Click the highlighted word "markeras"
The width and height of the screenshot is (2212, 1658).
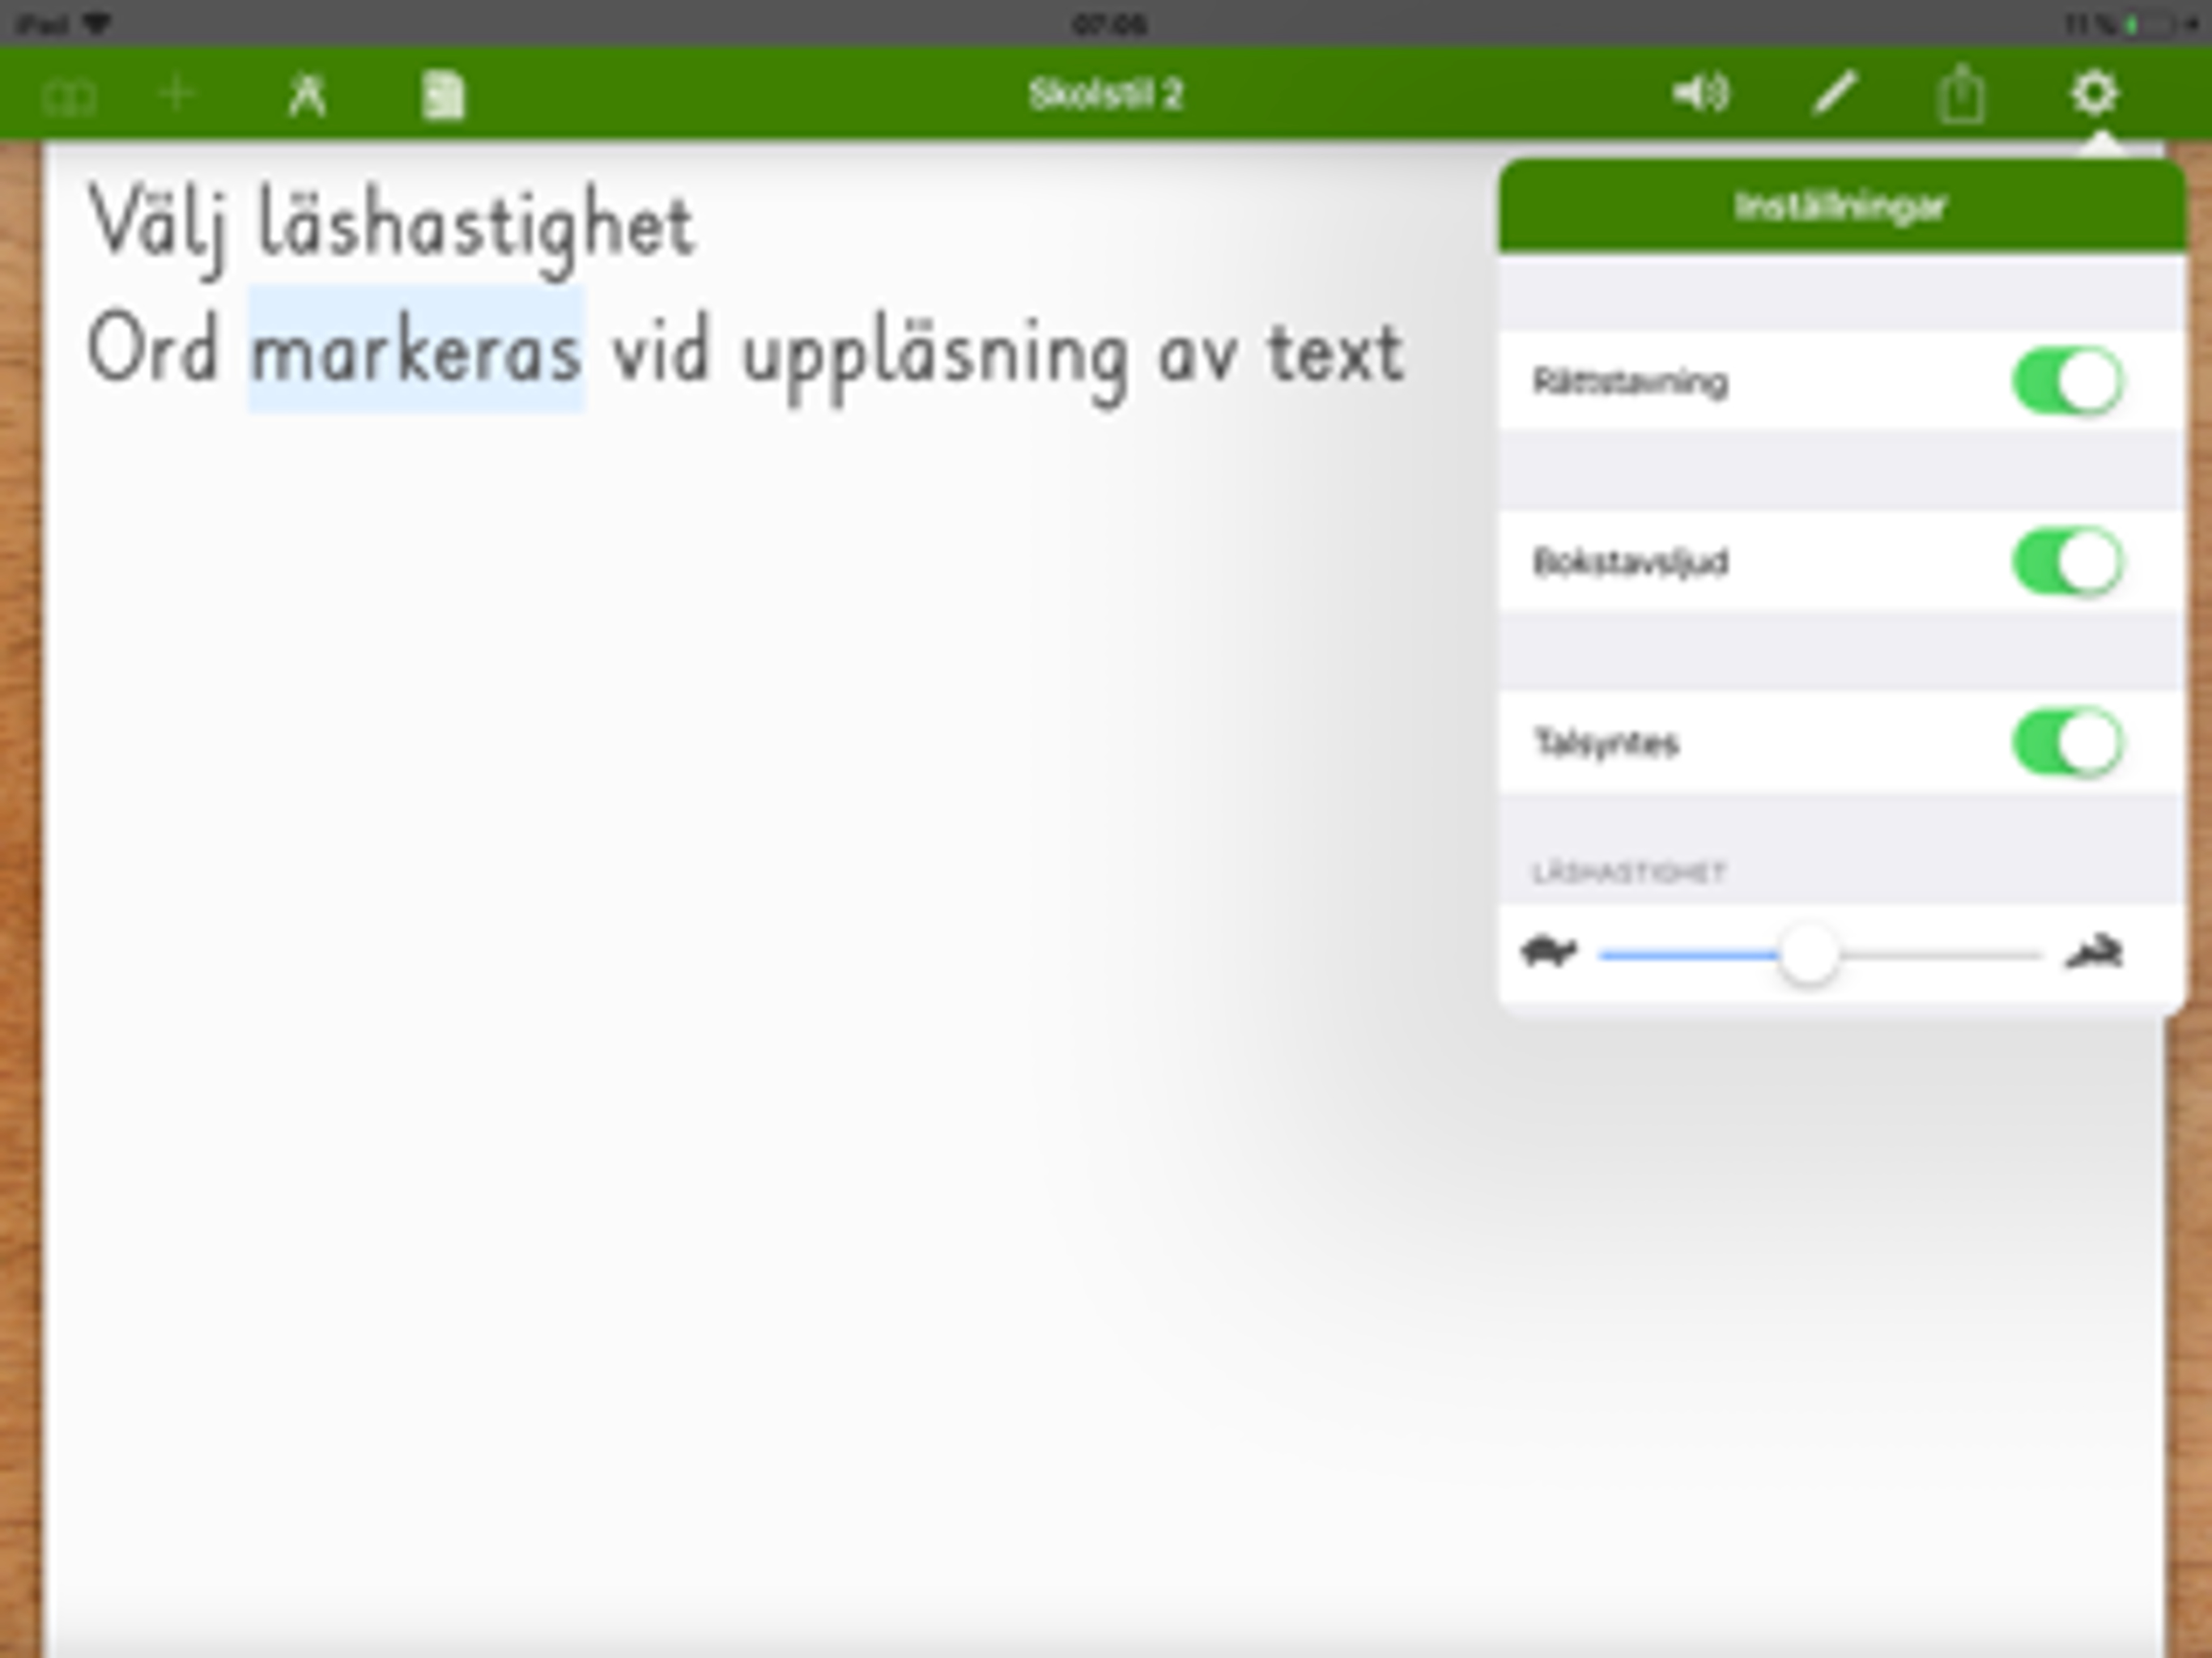(415, 352)
